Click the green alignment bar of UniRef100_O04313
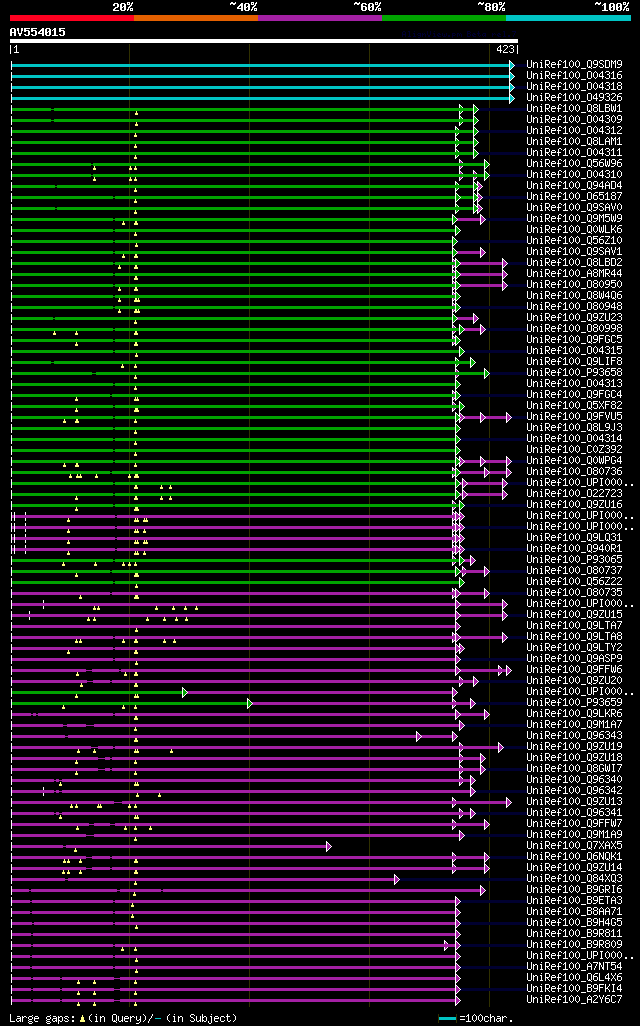 coord(234,385)
